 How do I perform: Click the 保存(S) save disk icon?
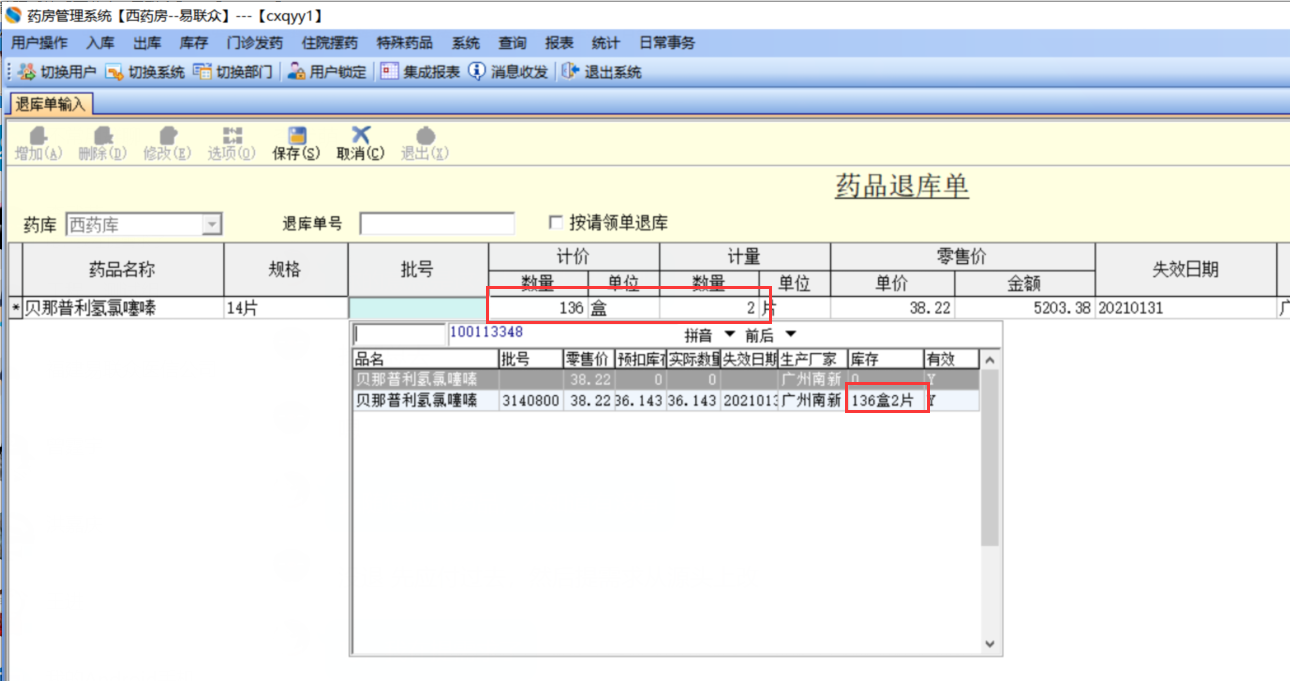point(297,135)
